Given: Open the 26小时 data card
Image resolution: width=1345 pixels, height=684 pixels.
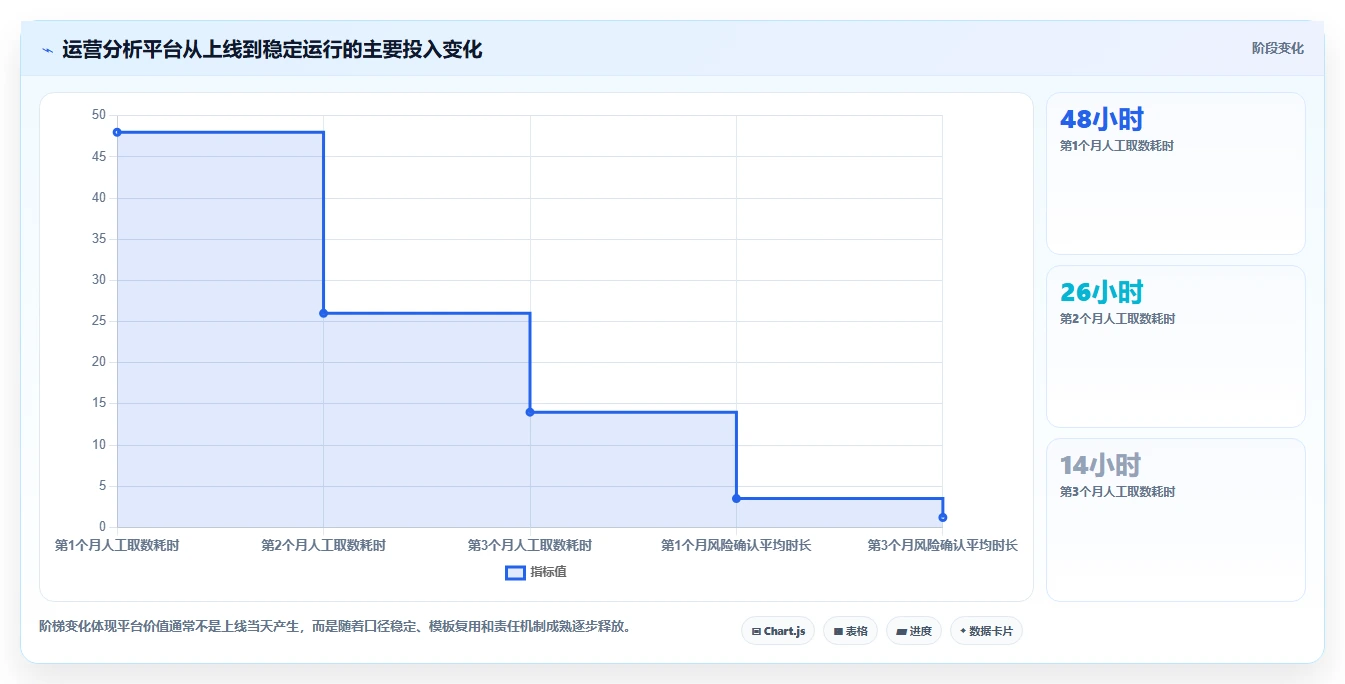Looking at the screenshot, I should coord(1176,346).
